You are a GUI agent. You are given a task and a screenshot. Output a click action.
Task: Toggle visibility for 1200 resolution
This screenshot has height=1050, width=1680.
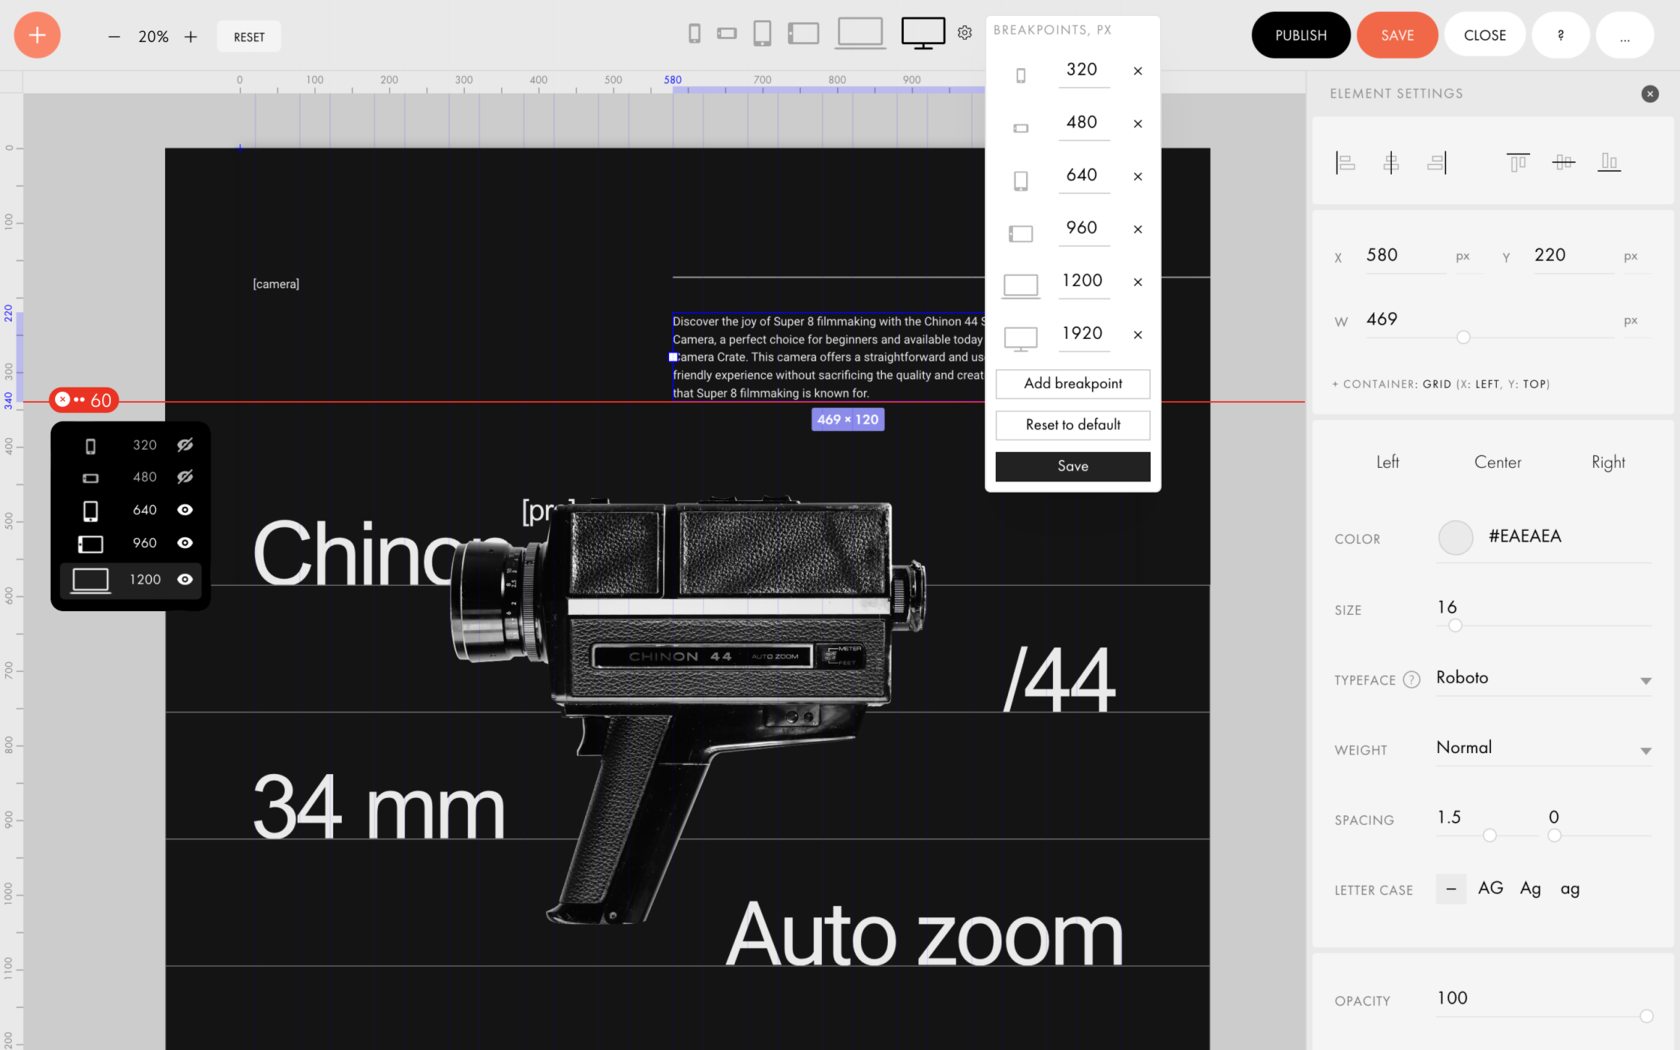(185, 579)
